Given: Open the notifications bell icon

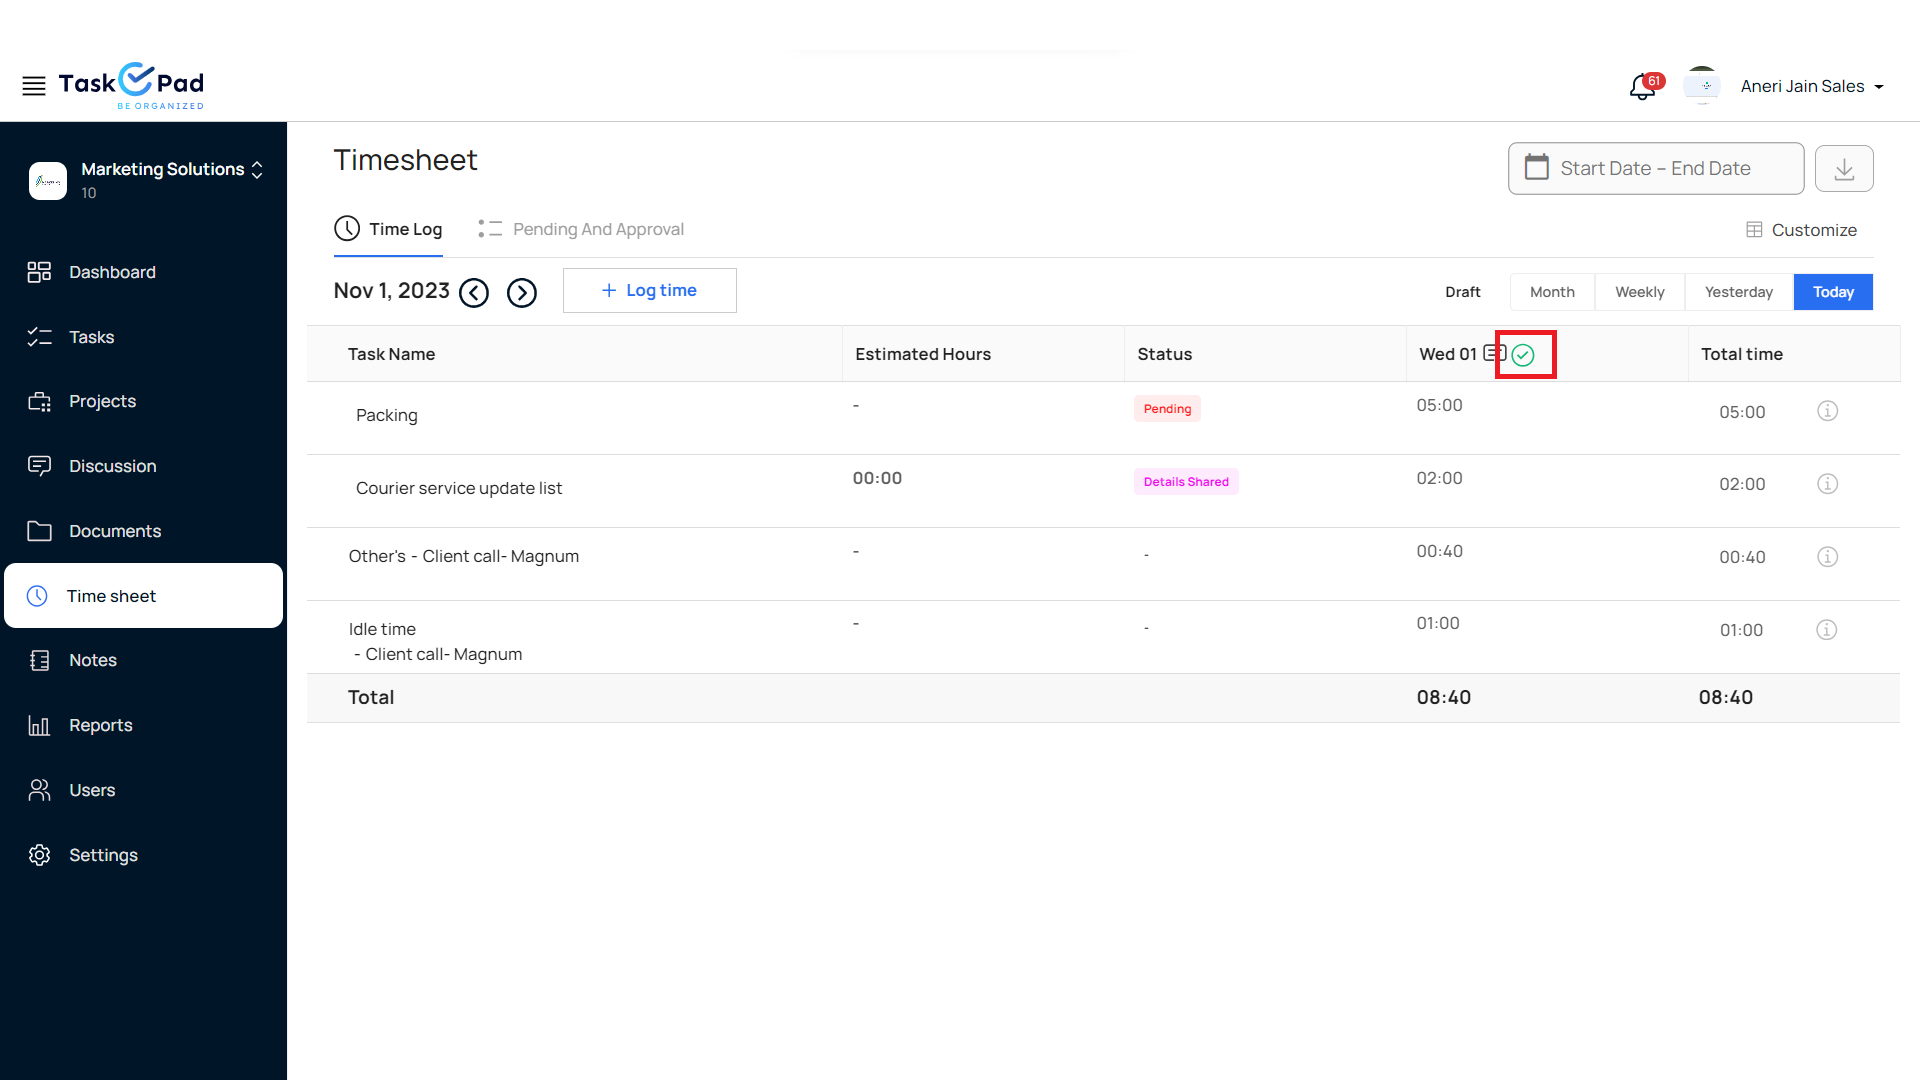Looking at the screenshot, I should (1641, 88).
